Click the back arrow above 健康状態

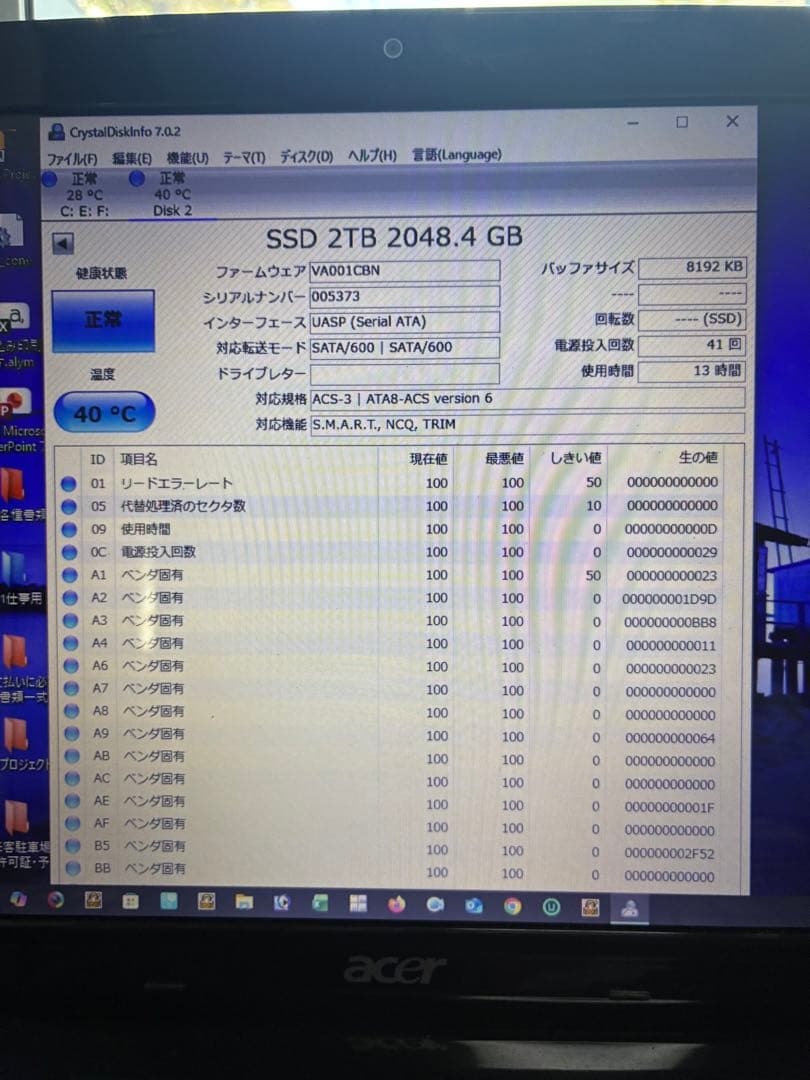[x=63, y=241]
